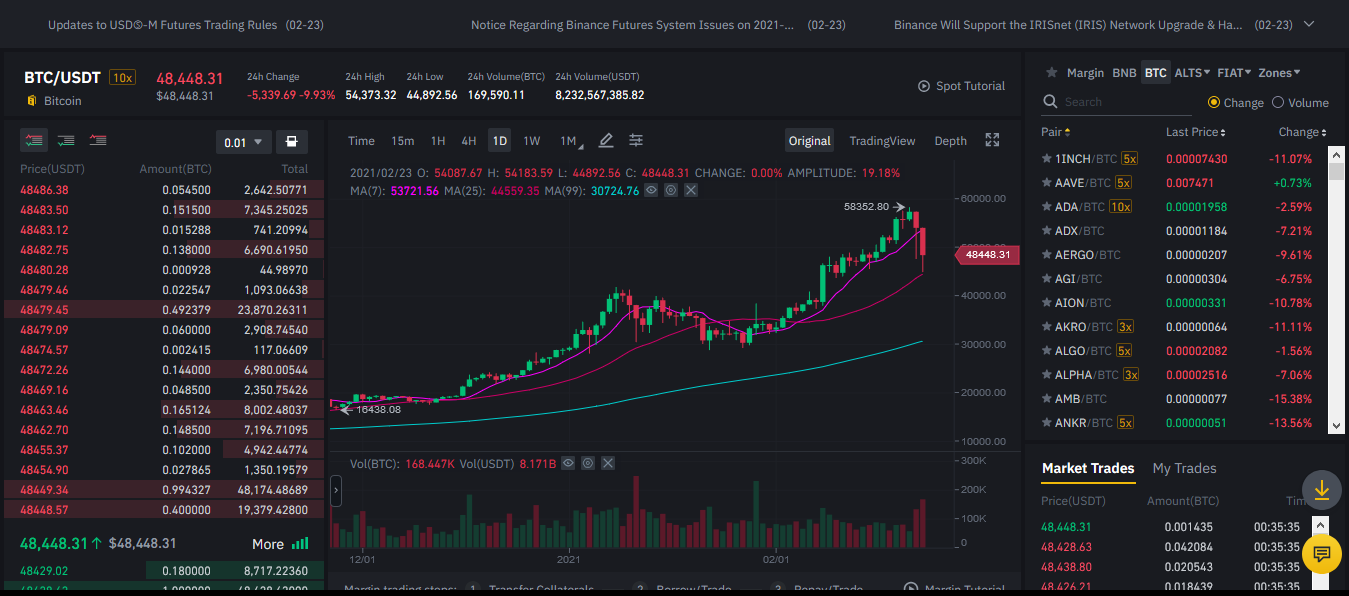This screenshot has width=1349, height=596.
Task: Open Spot Tutorial link
Action: coord(970,86)
